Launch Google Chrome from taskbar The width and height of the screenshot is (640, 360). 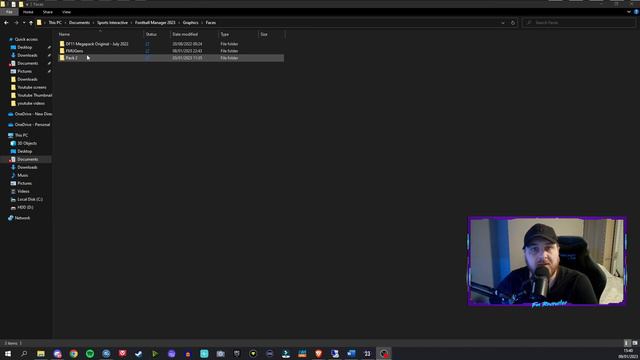point(73,353)
